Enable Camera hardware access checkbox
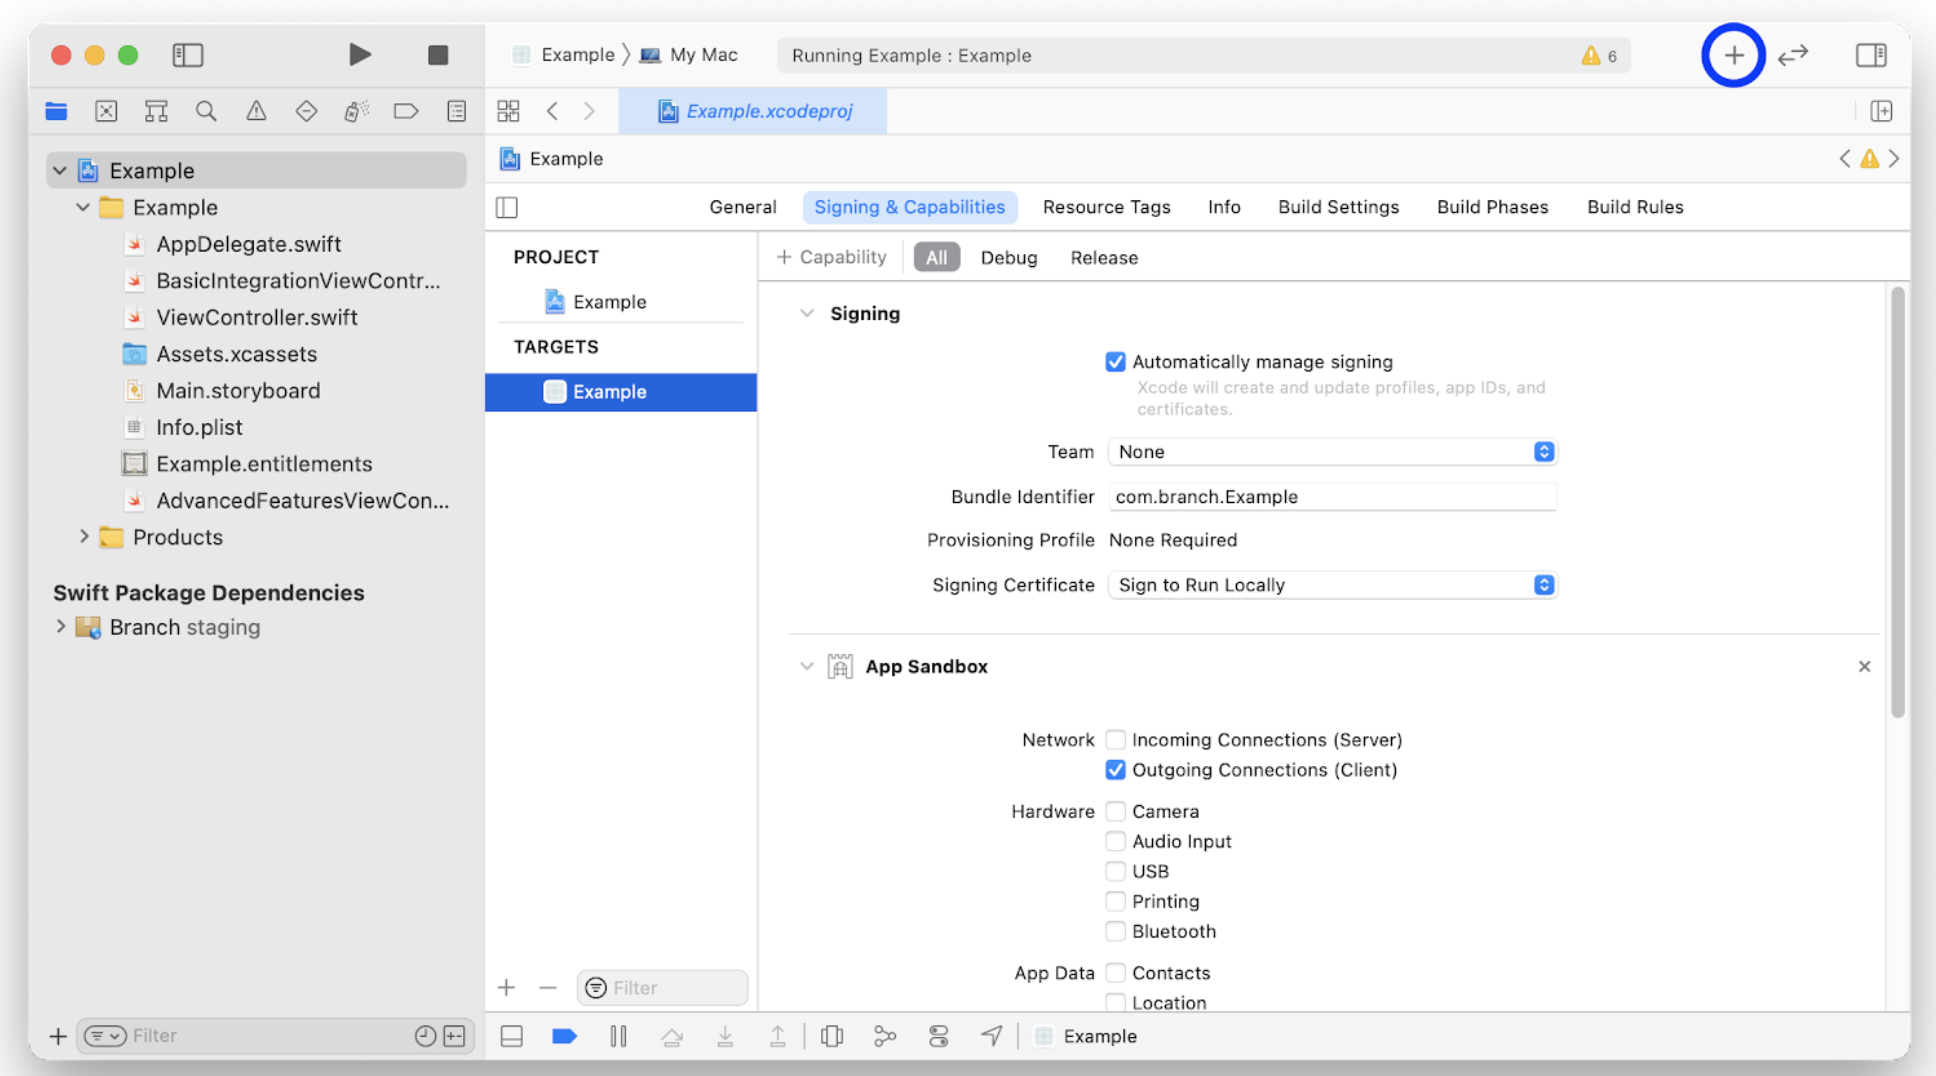 [1115, 811]
